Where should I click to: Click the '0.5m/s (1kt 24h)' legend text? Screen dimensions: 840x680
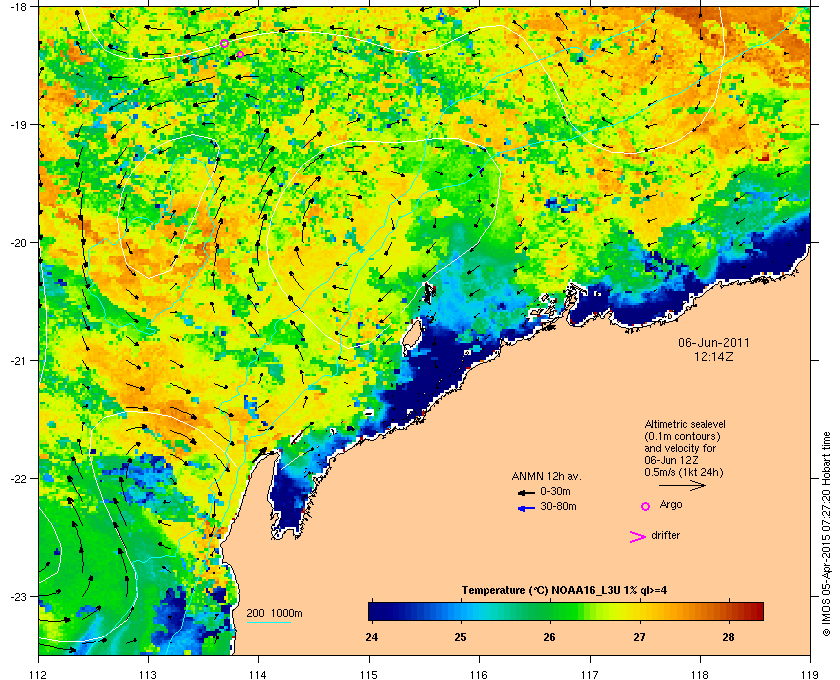pyautogui.click(x=684, y=473)
